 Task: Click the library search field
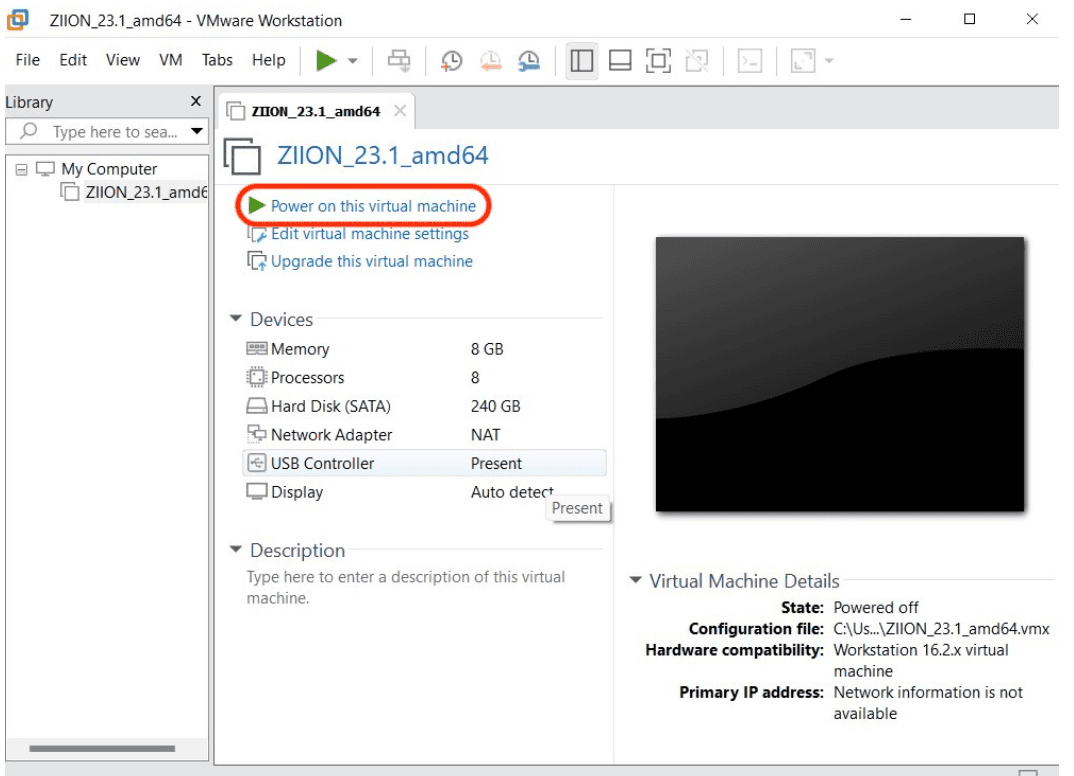(x=114, y=132)
